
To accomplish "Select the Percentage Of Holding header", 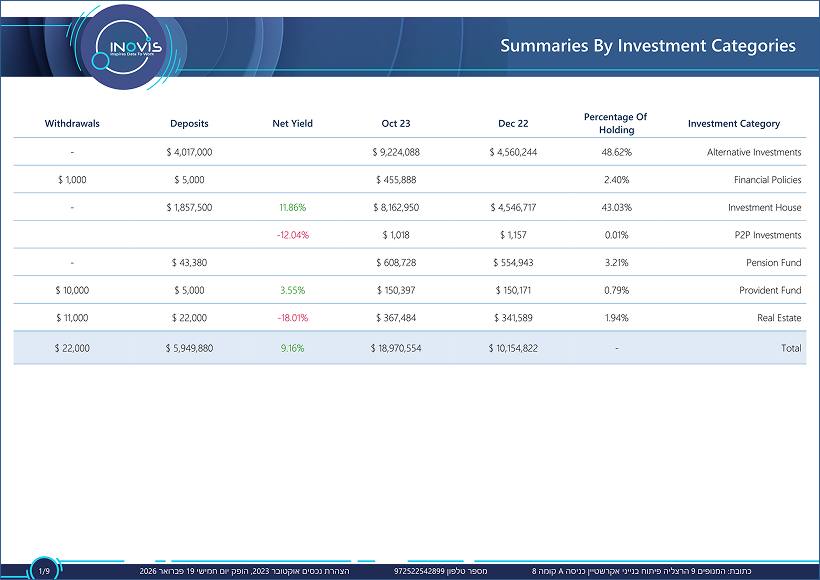I will 615,123.
